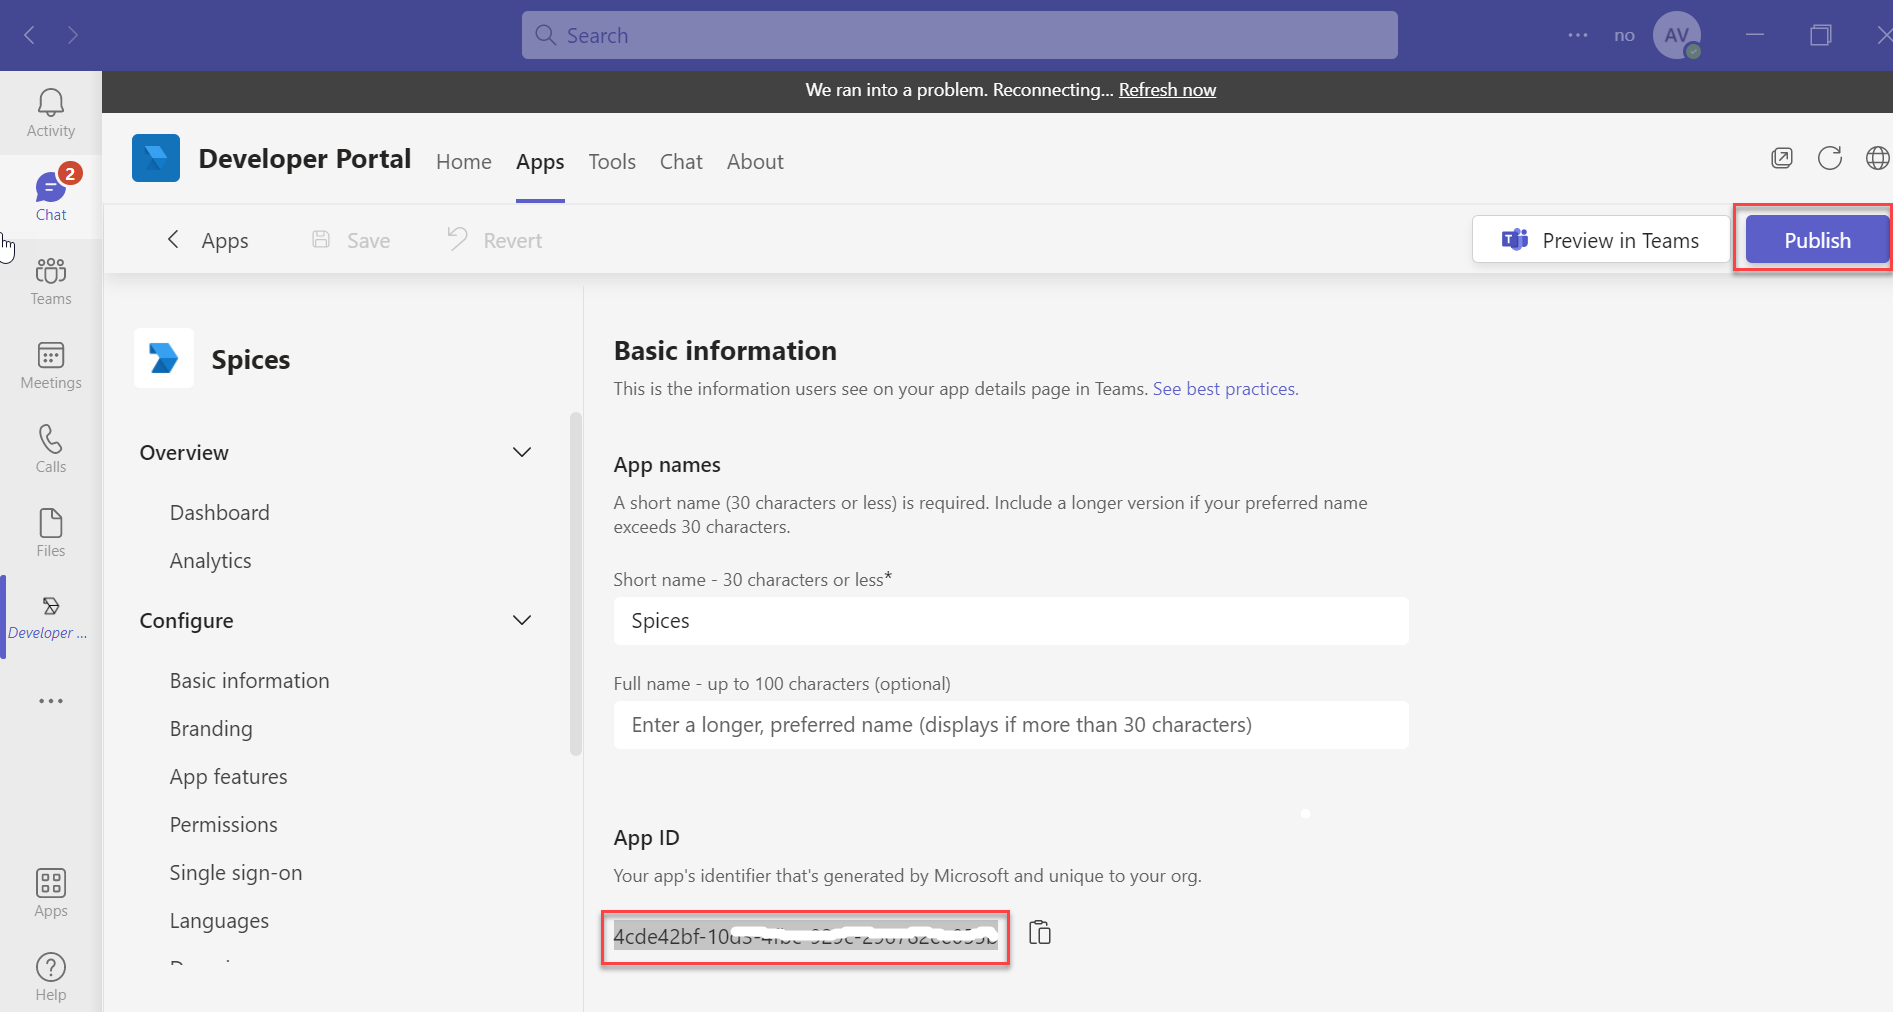Switch to the Chat tab
Screen dimensions: 1893x1012
click(681, 162)
